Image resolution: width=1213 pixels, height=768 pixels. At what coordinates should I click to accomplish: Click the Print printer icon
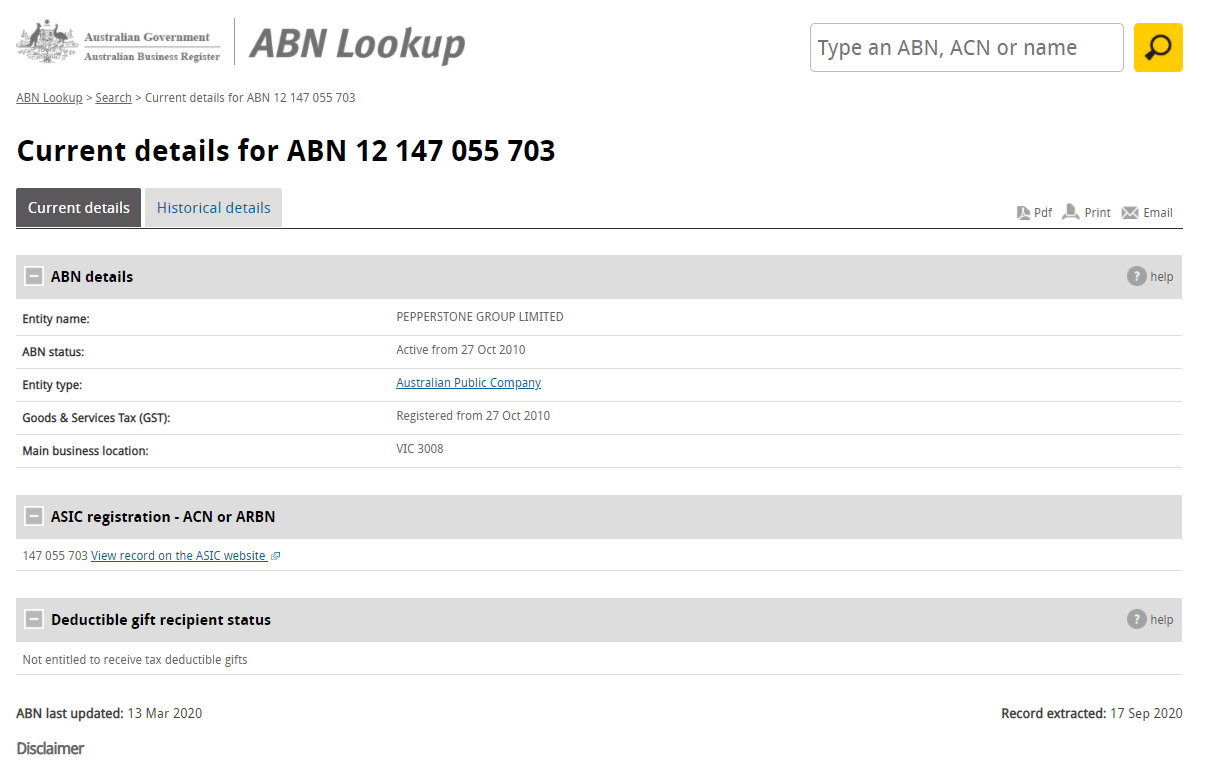(1071, 212)
